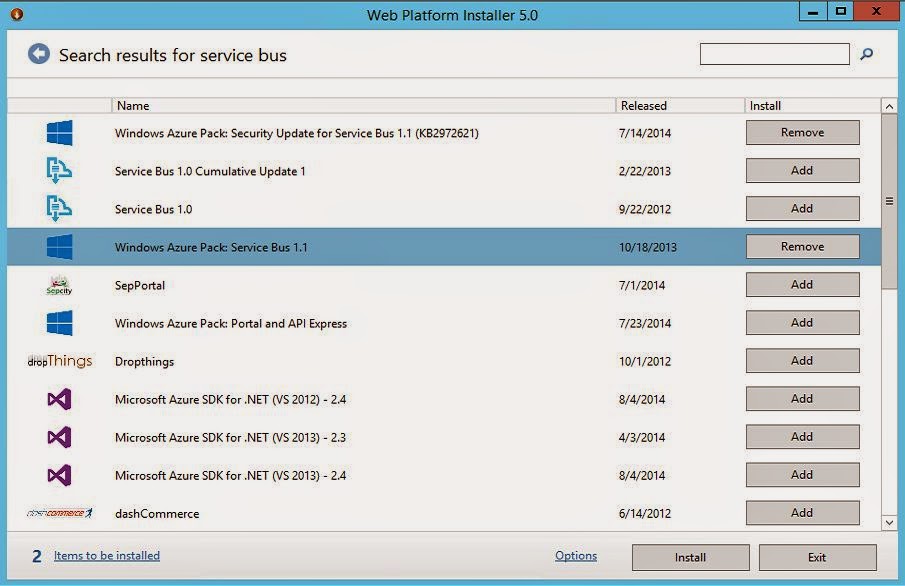Sort by the Released column header
The height and width of the screenshot is (586, 905).
(x=680, y=106)
